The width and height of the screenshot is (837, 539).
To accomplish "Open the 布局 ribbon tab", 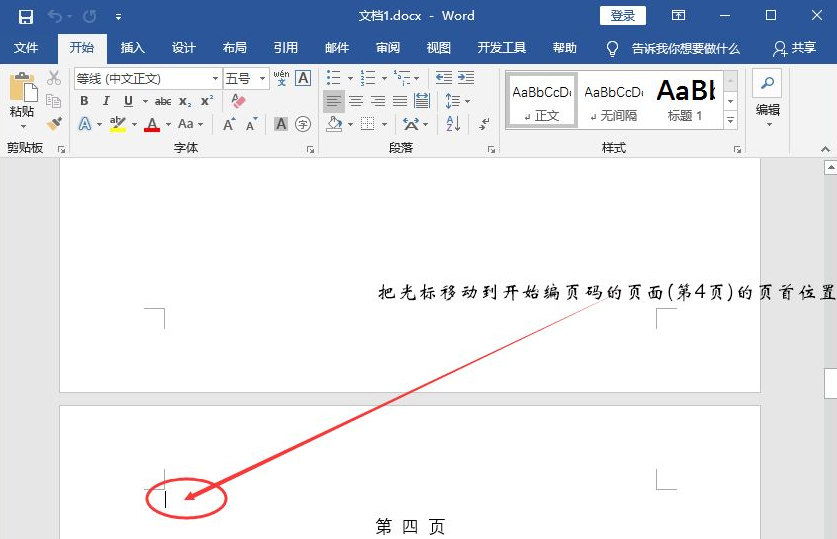I will pyautogui.click(x=234, y=48).
